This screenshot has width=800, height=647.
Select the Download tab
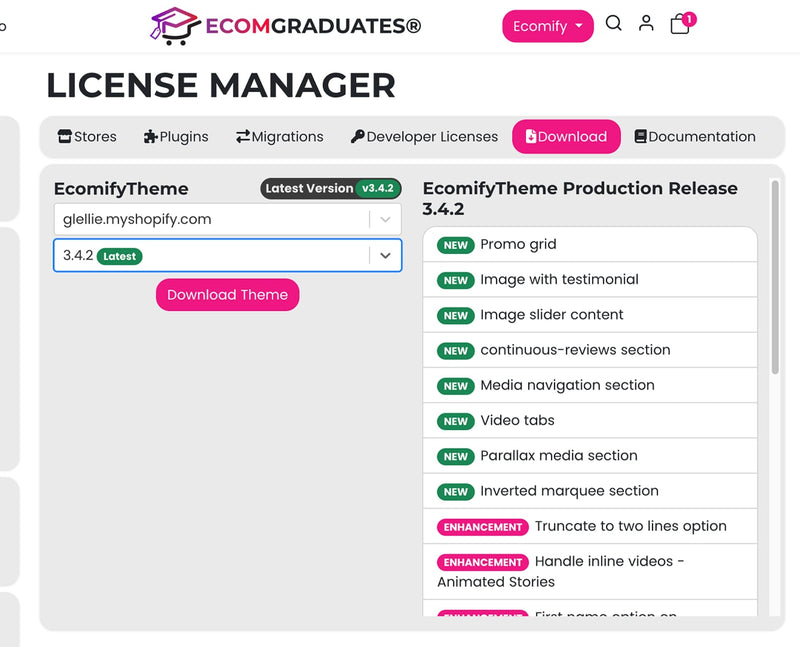(x=566, y=137)
